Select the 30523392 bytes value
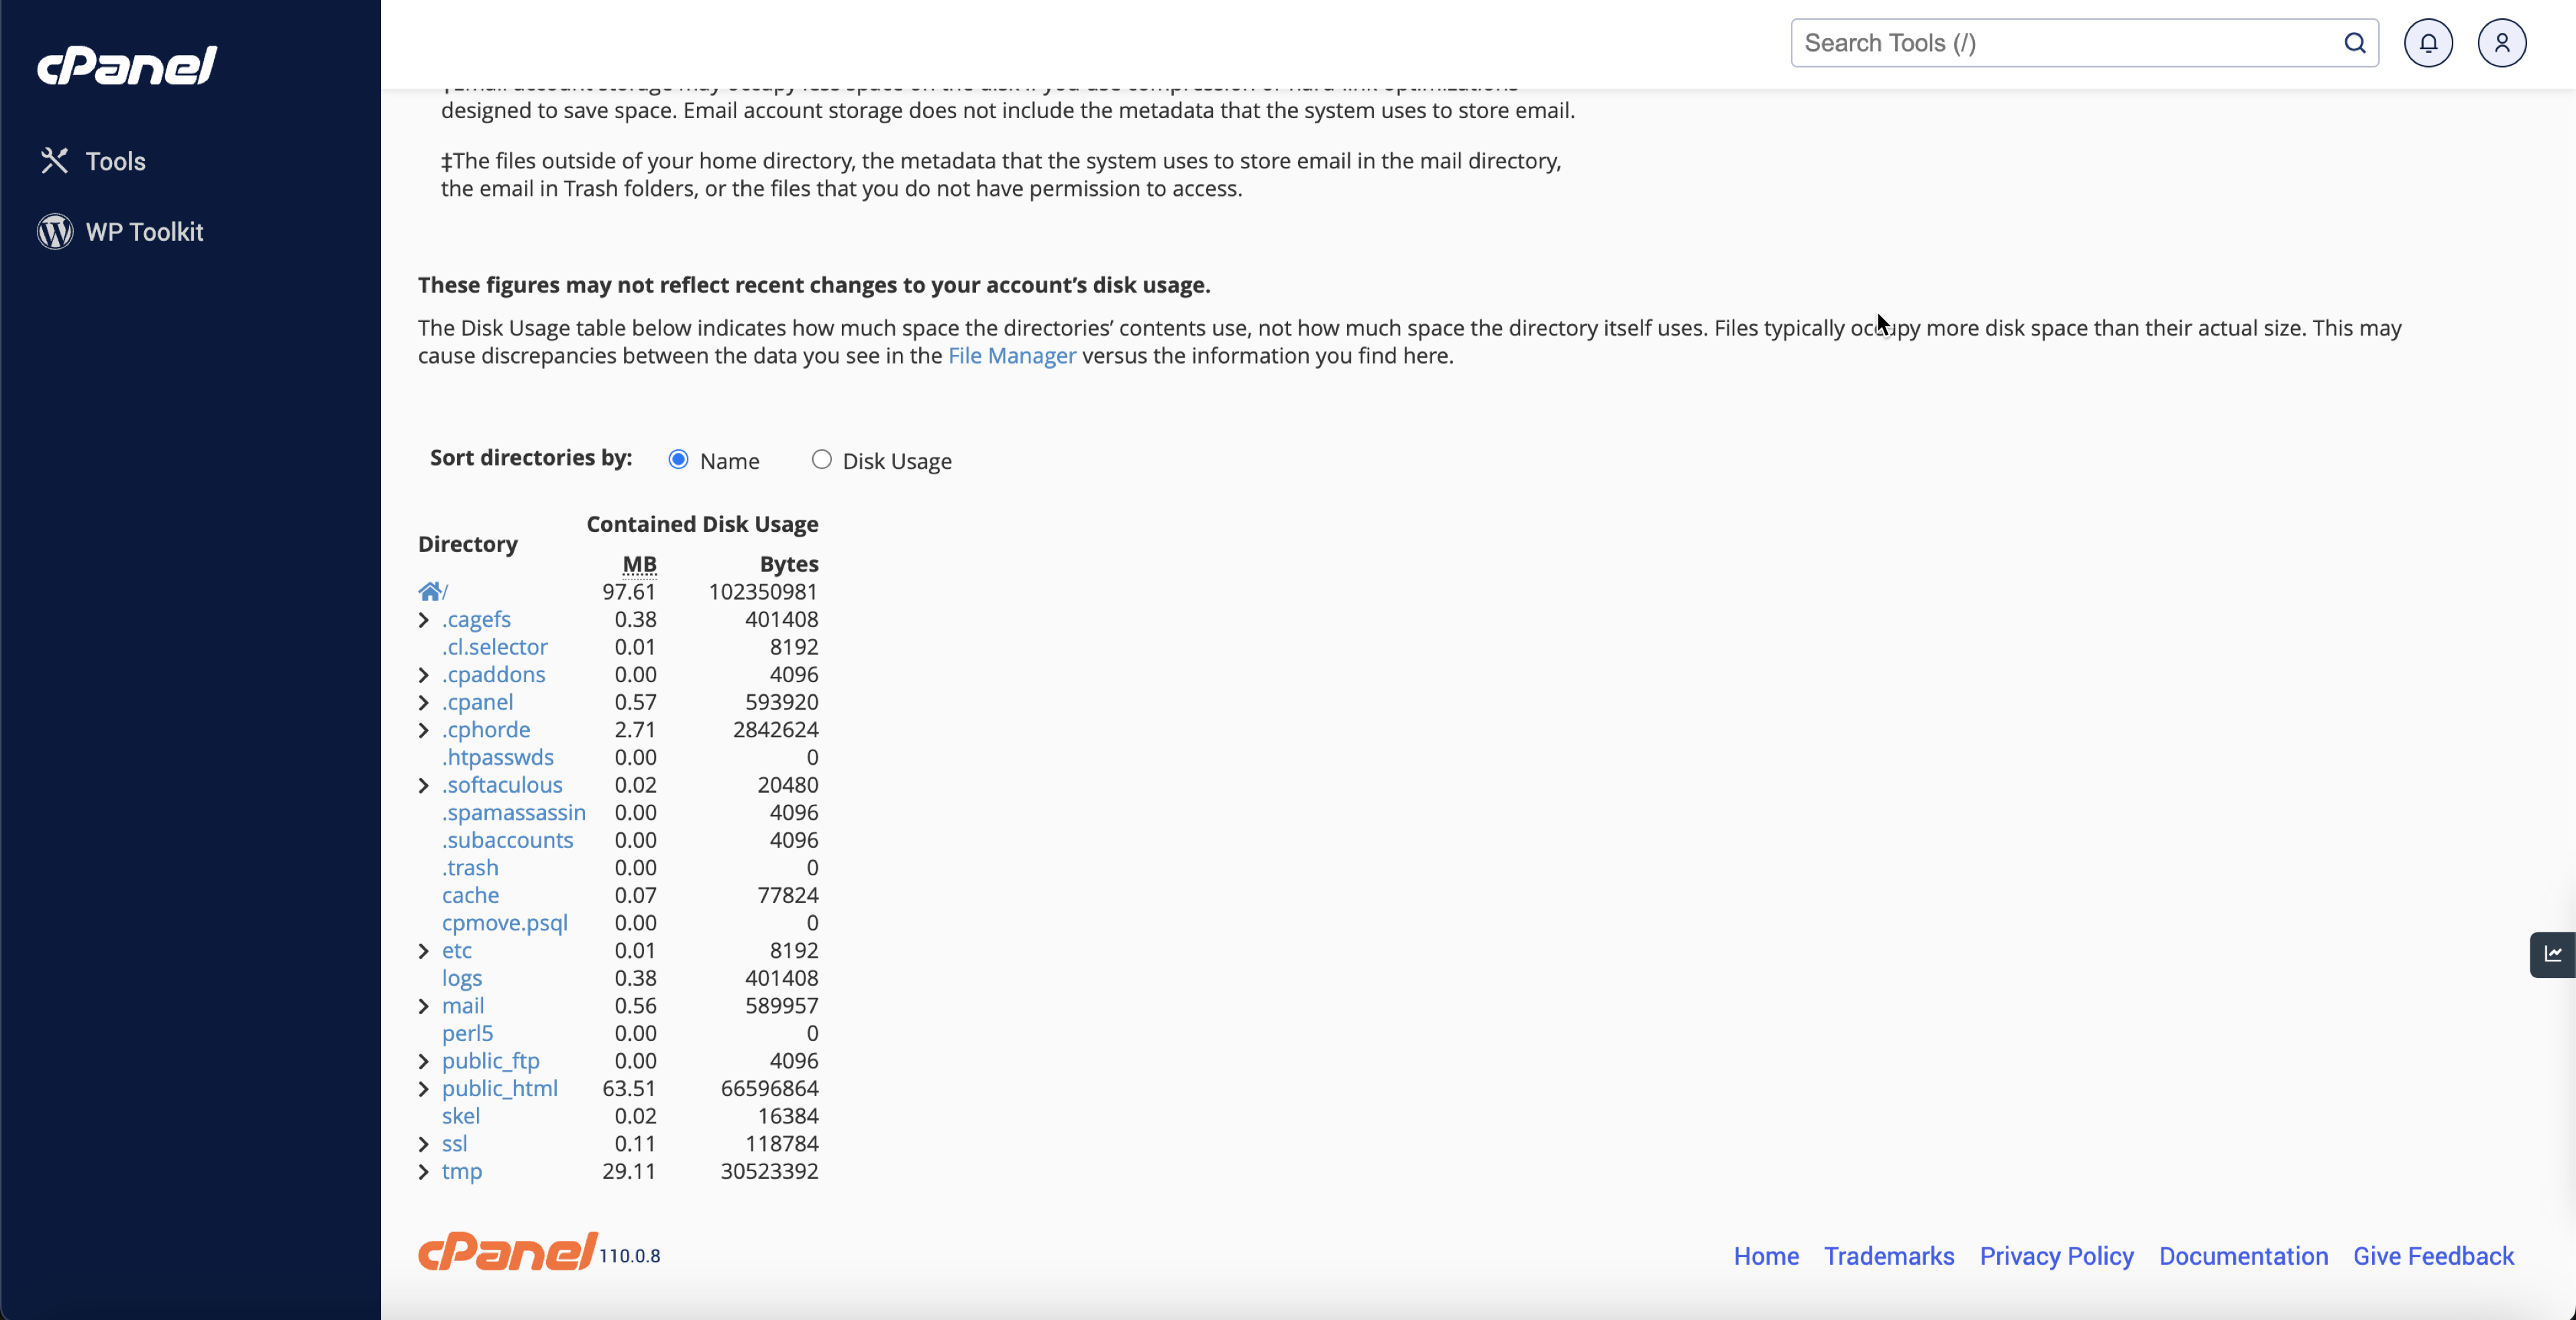The height and width of the screenshot is (1320, 2576). (x=769, y=1171)
